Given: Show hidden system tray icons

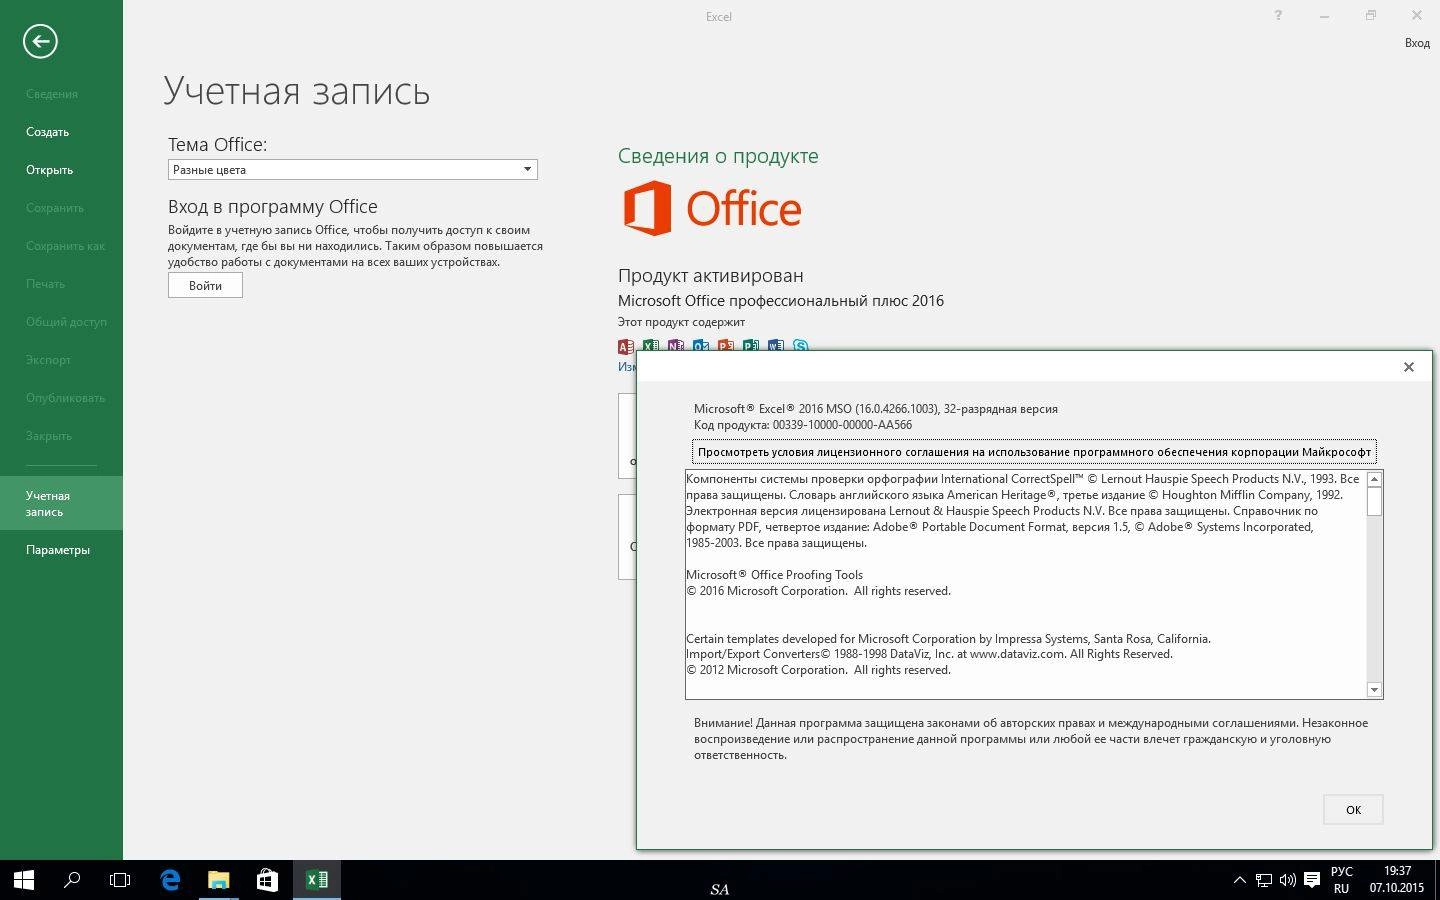Looking at the screenshot, I should coord(1239,880).
